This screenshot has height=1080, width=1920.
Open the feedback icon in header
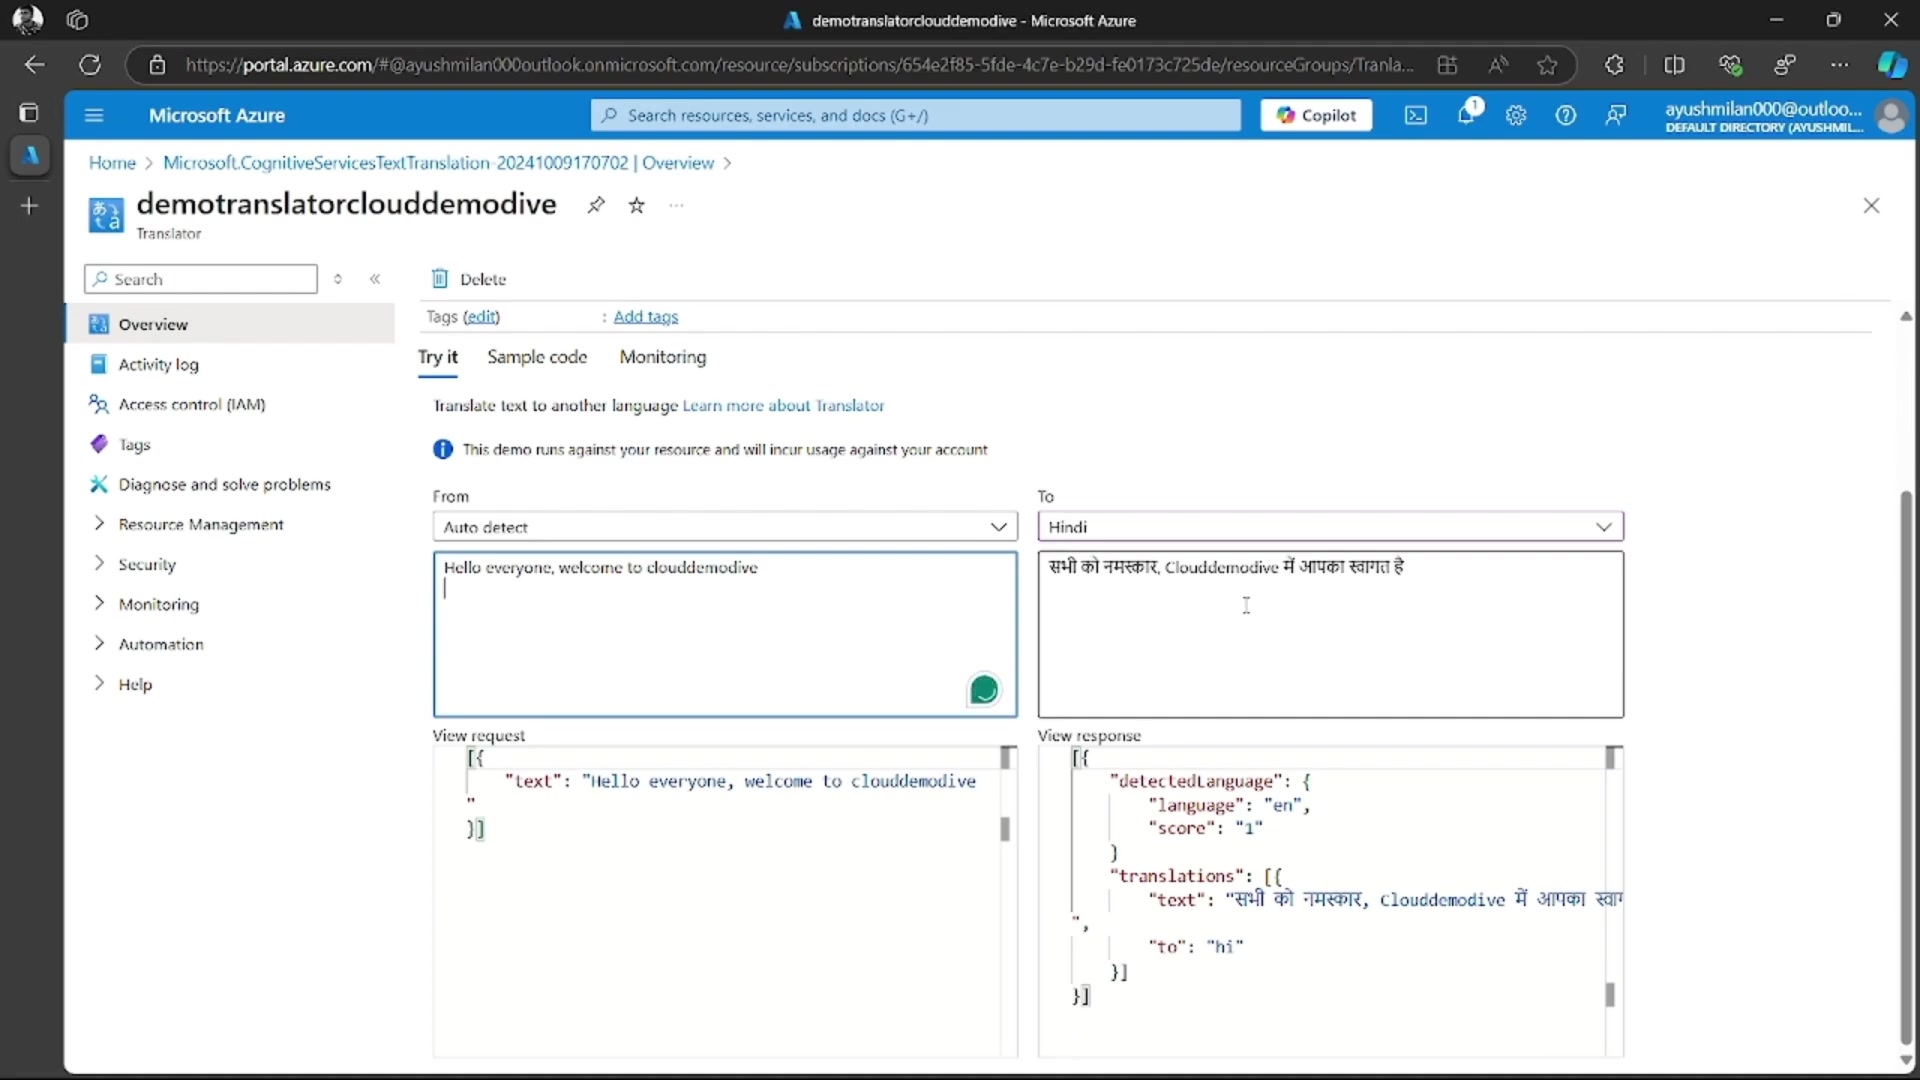pos(1616,115)
